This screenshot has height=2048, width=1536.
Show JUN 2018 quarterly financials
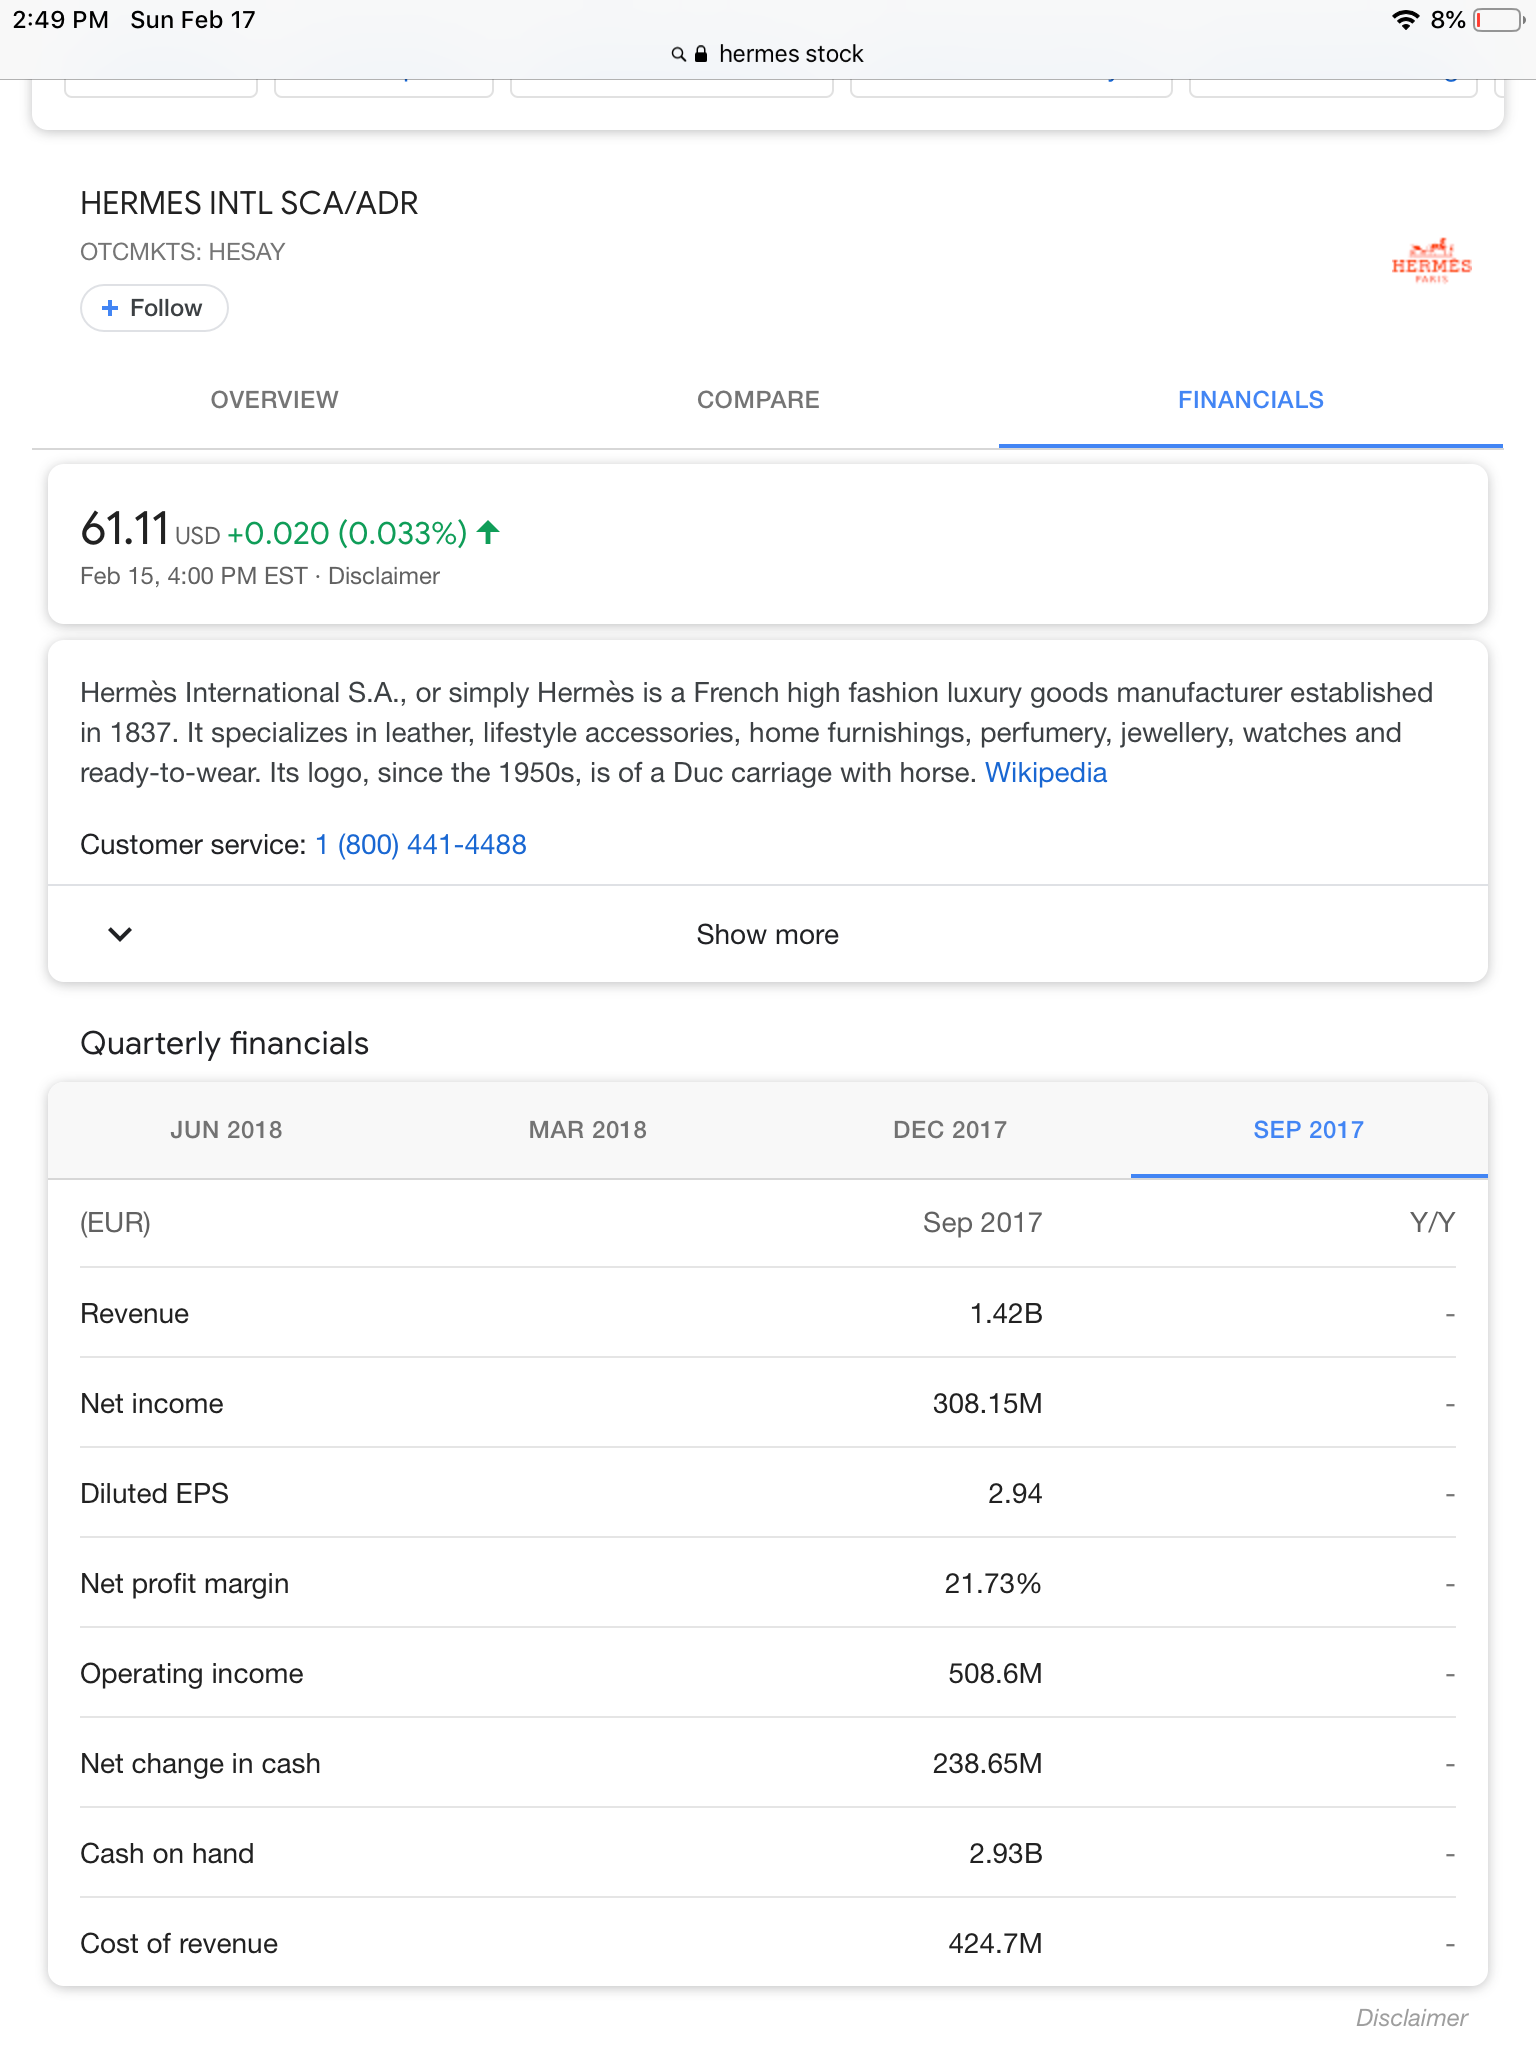tap(226, 1130)
